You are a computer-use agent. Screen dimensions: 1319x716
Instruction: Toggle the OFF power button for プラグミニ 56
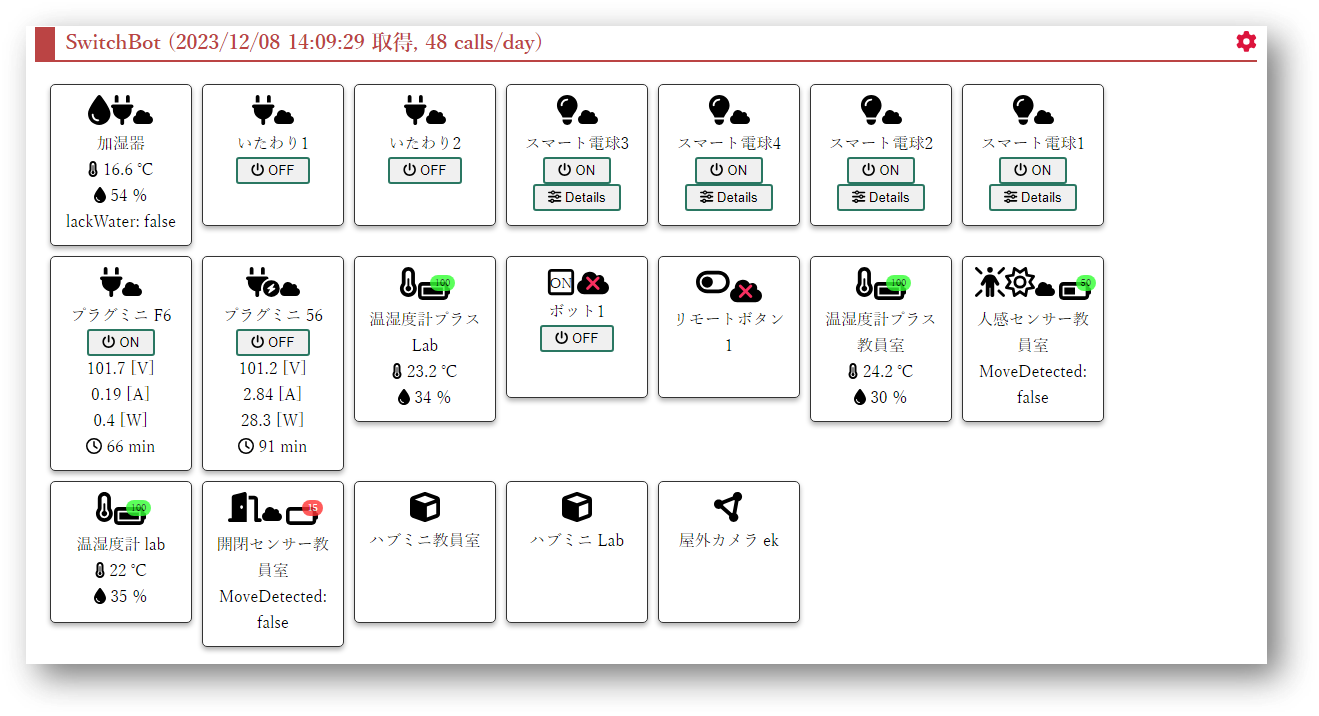click(273, 342)
